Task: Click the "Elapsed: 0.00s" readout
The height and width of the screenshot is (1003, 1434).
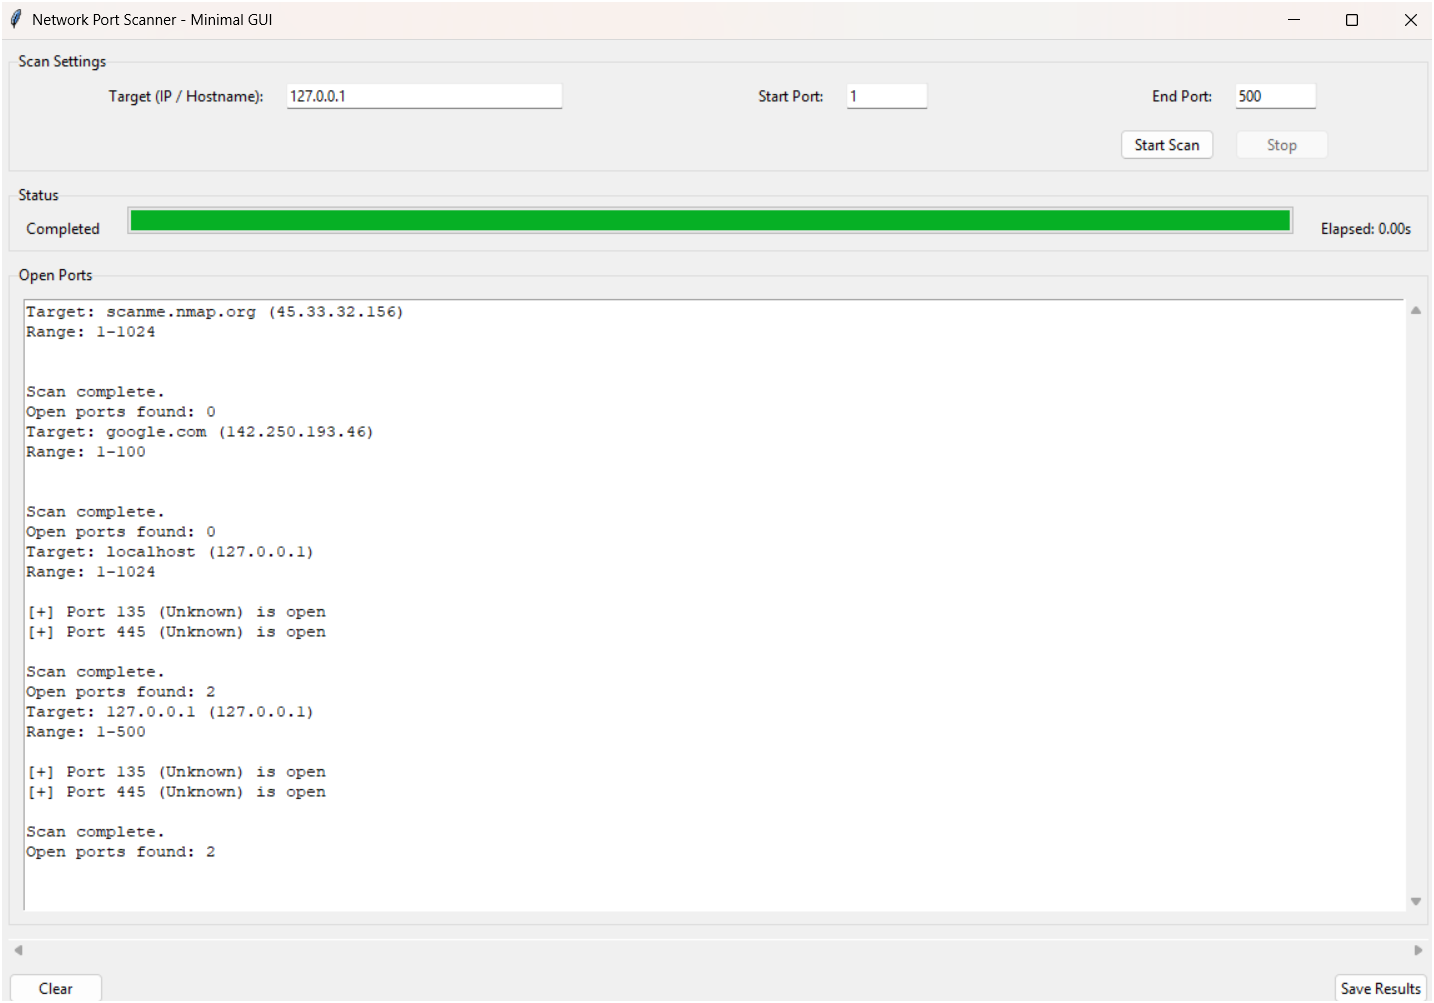Action: point(1366,229)
